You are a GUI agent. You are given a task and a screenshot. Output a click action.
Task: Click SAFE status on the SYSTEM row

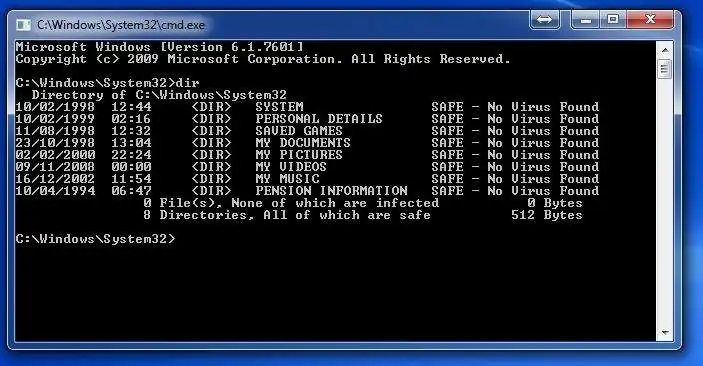(447, 107)
